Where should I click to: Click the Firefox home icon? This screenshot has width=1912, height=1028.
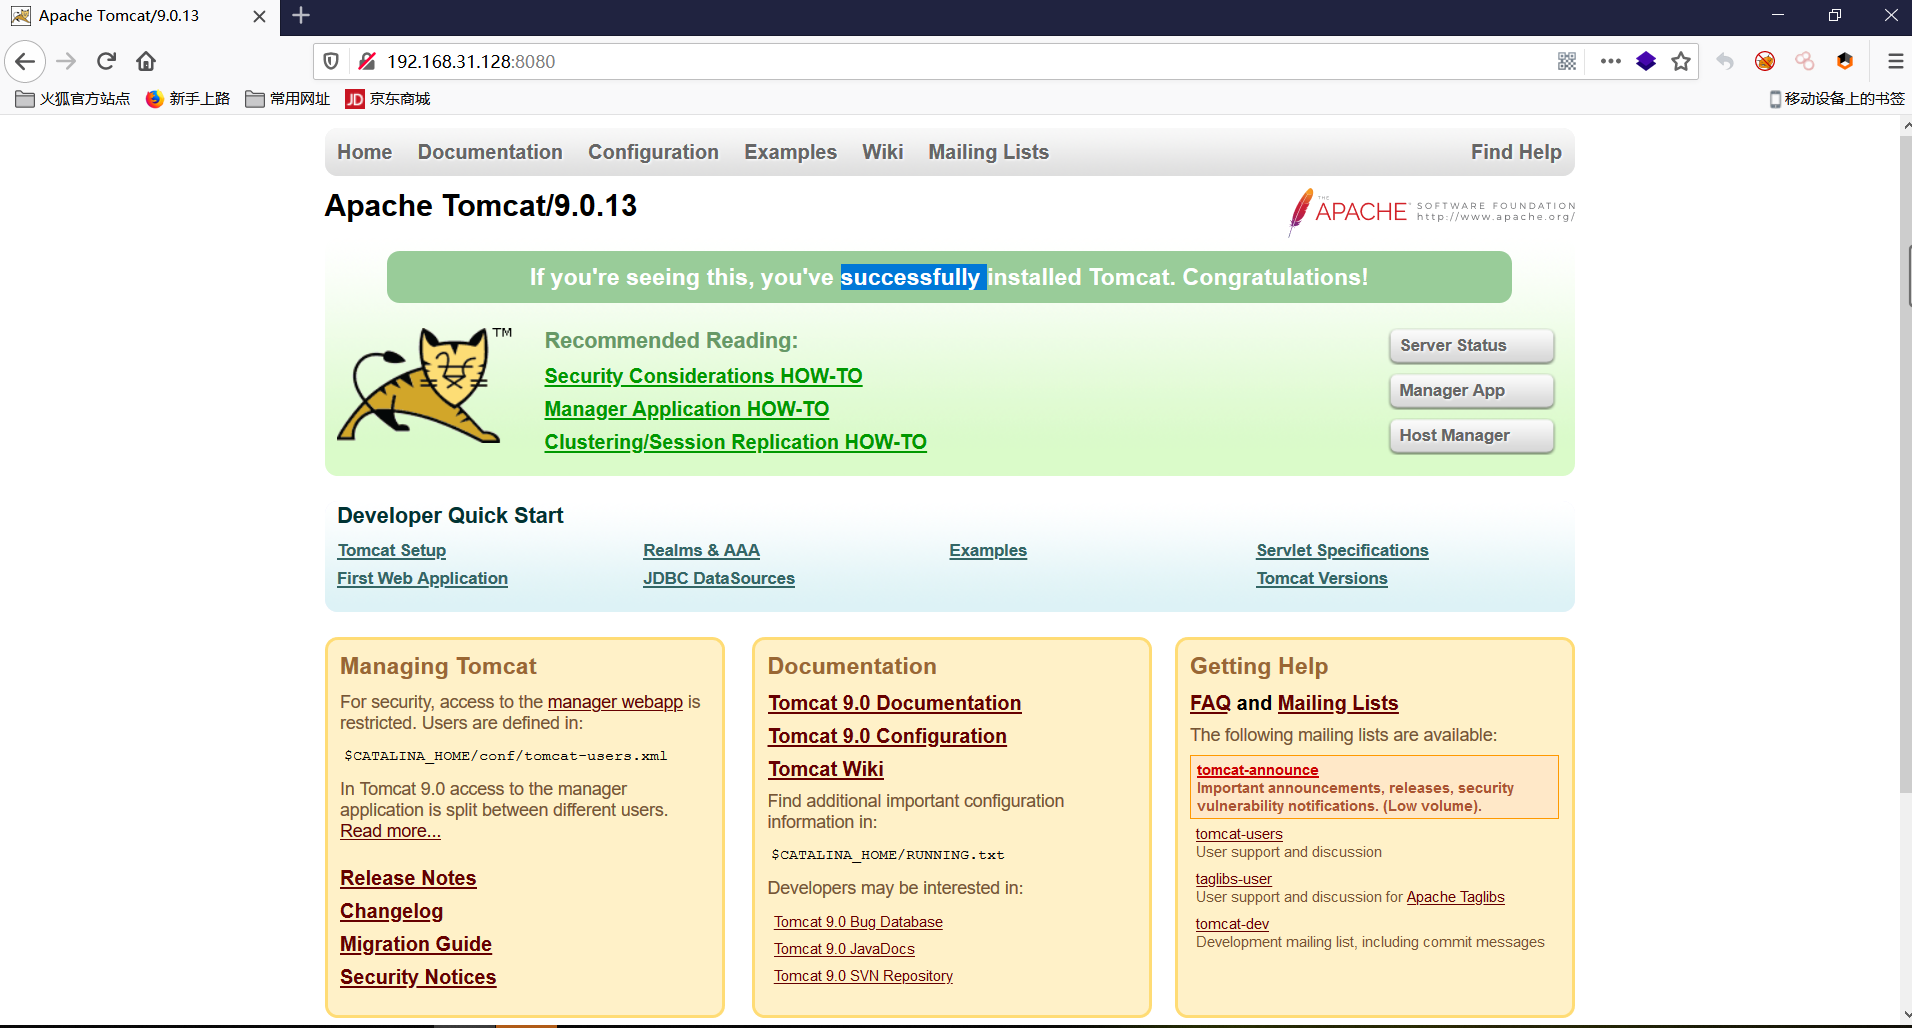pyautogui.click(x=146, y=62)
